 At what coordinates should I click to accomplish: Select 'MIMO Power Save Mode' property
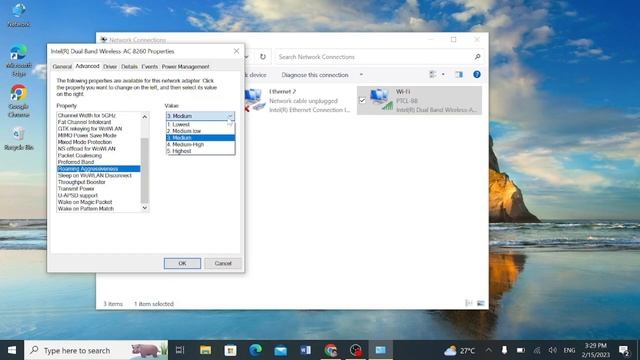98,136
